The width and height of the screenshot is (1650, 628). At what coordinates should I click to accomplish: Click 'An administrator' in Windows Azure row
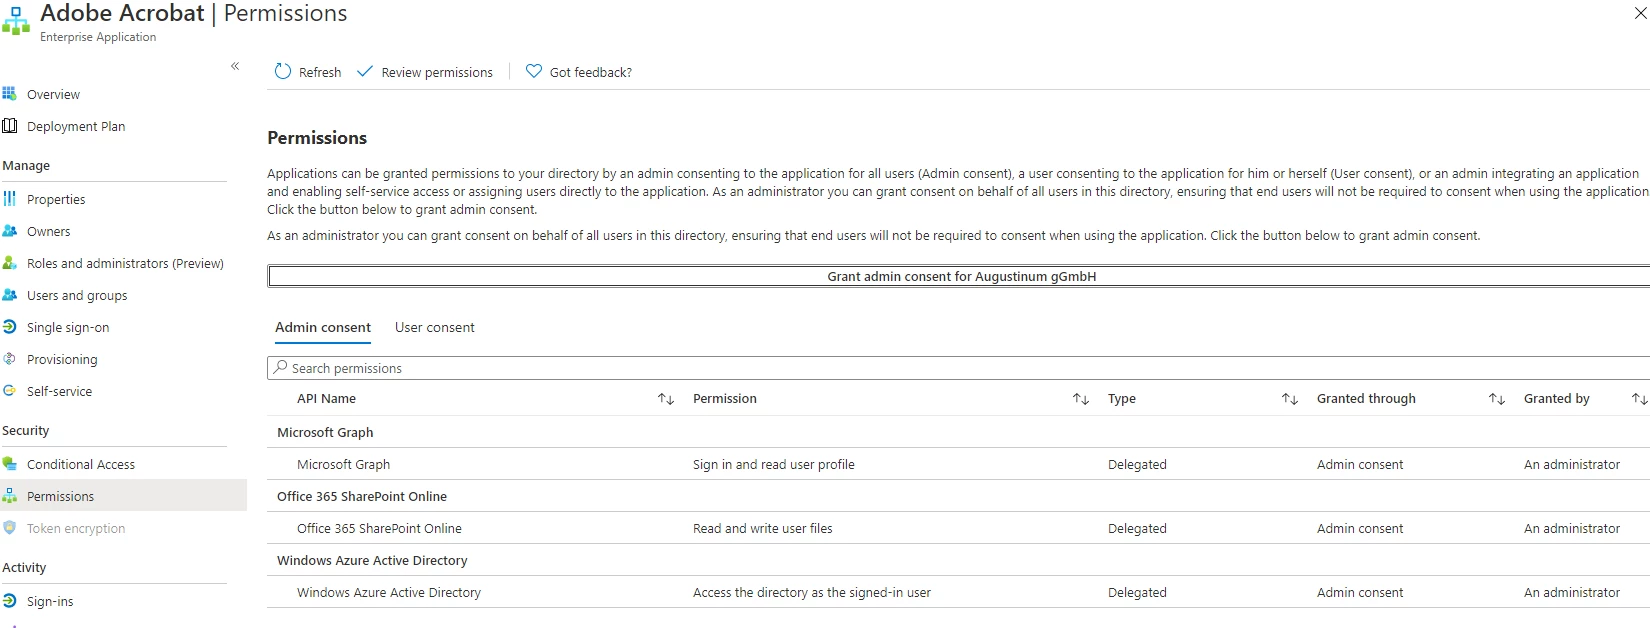[1572, 592]
